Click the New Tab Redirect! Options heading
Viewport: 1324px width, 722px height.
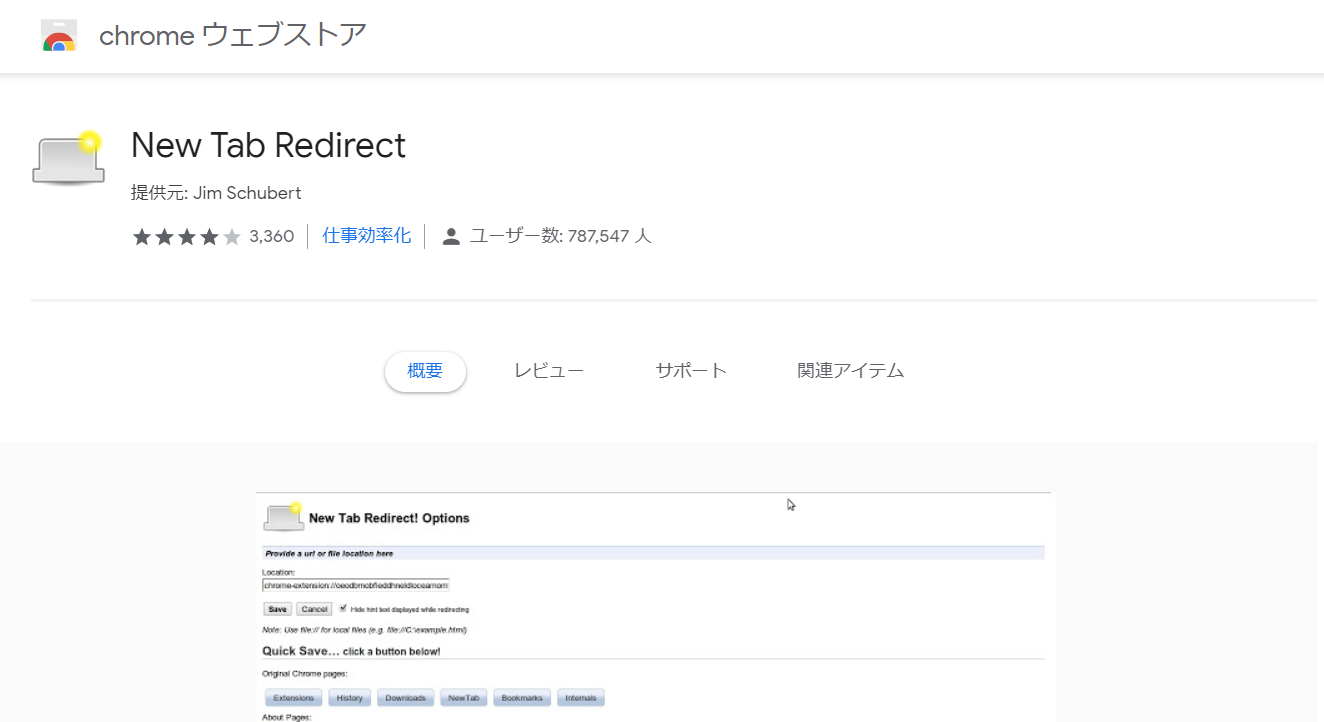coord(389,518)
